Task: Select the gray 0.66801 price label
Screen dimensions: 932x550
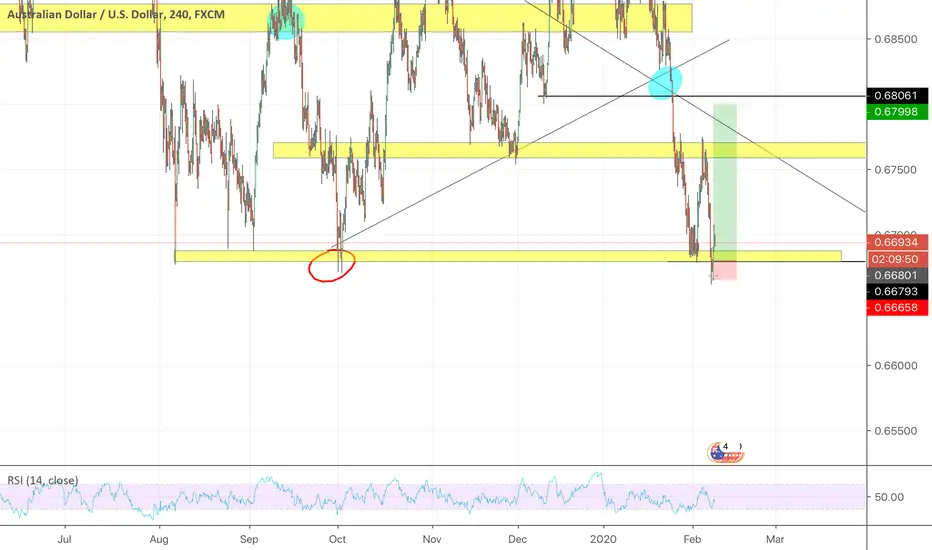Action: click(897, 275)
